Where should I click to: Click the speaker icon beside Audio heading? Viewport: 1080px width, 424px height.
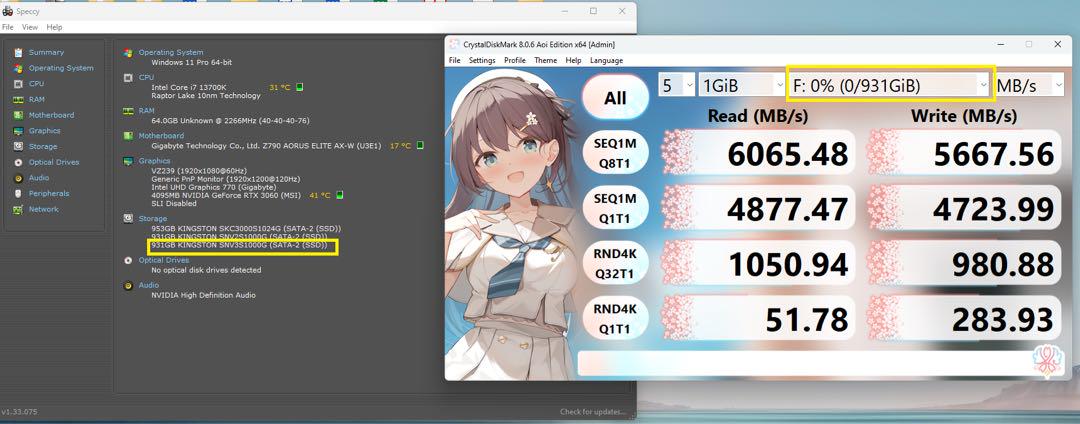pos(128,286)
